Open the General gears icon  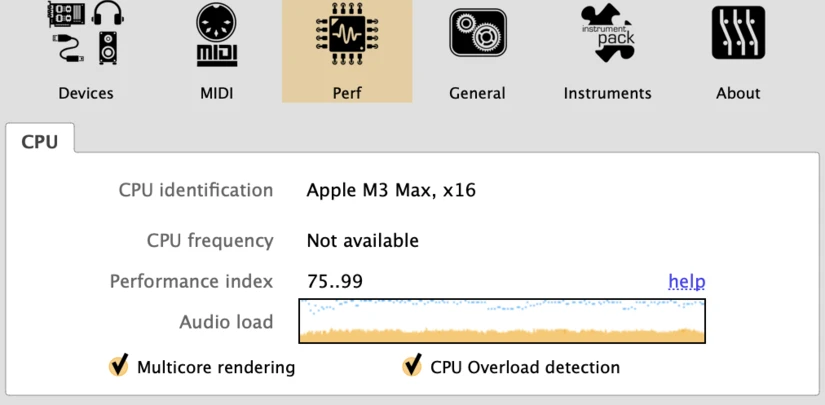(477, 33)
